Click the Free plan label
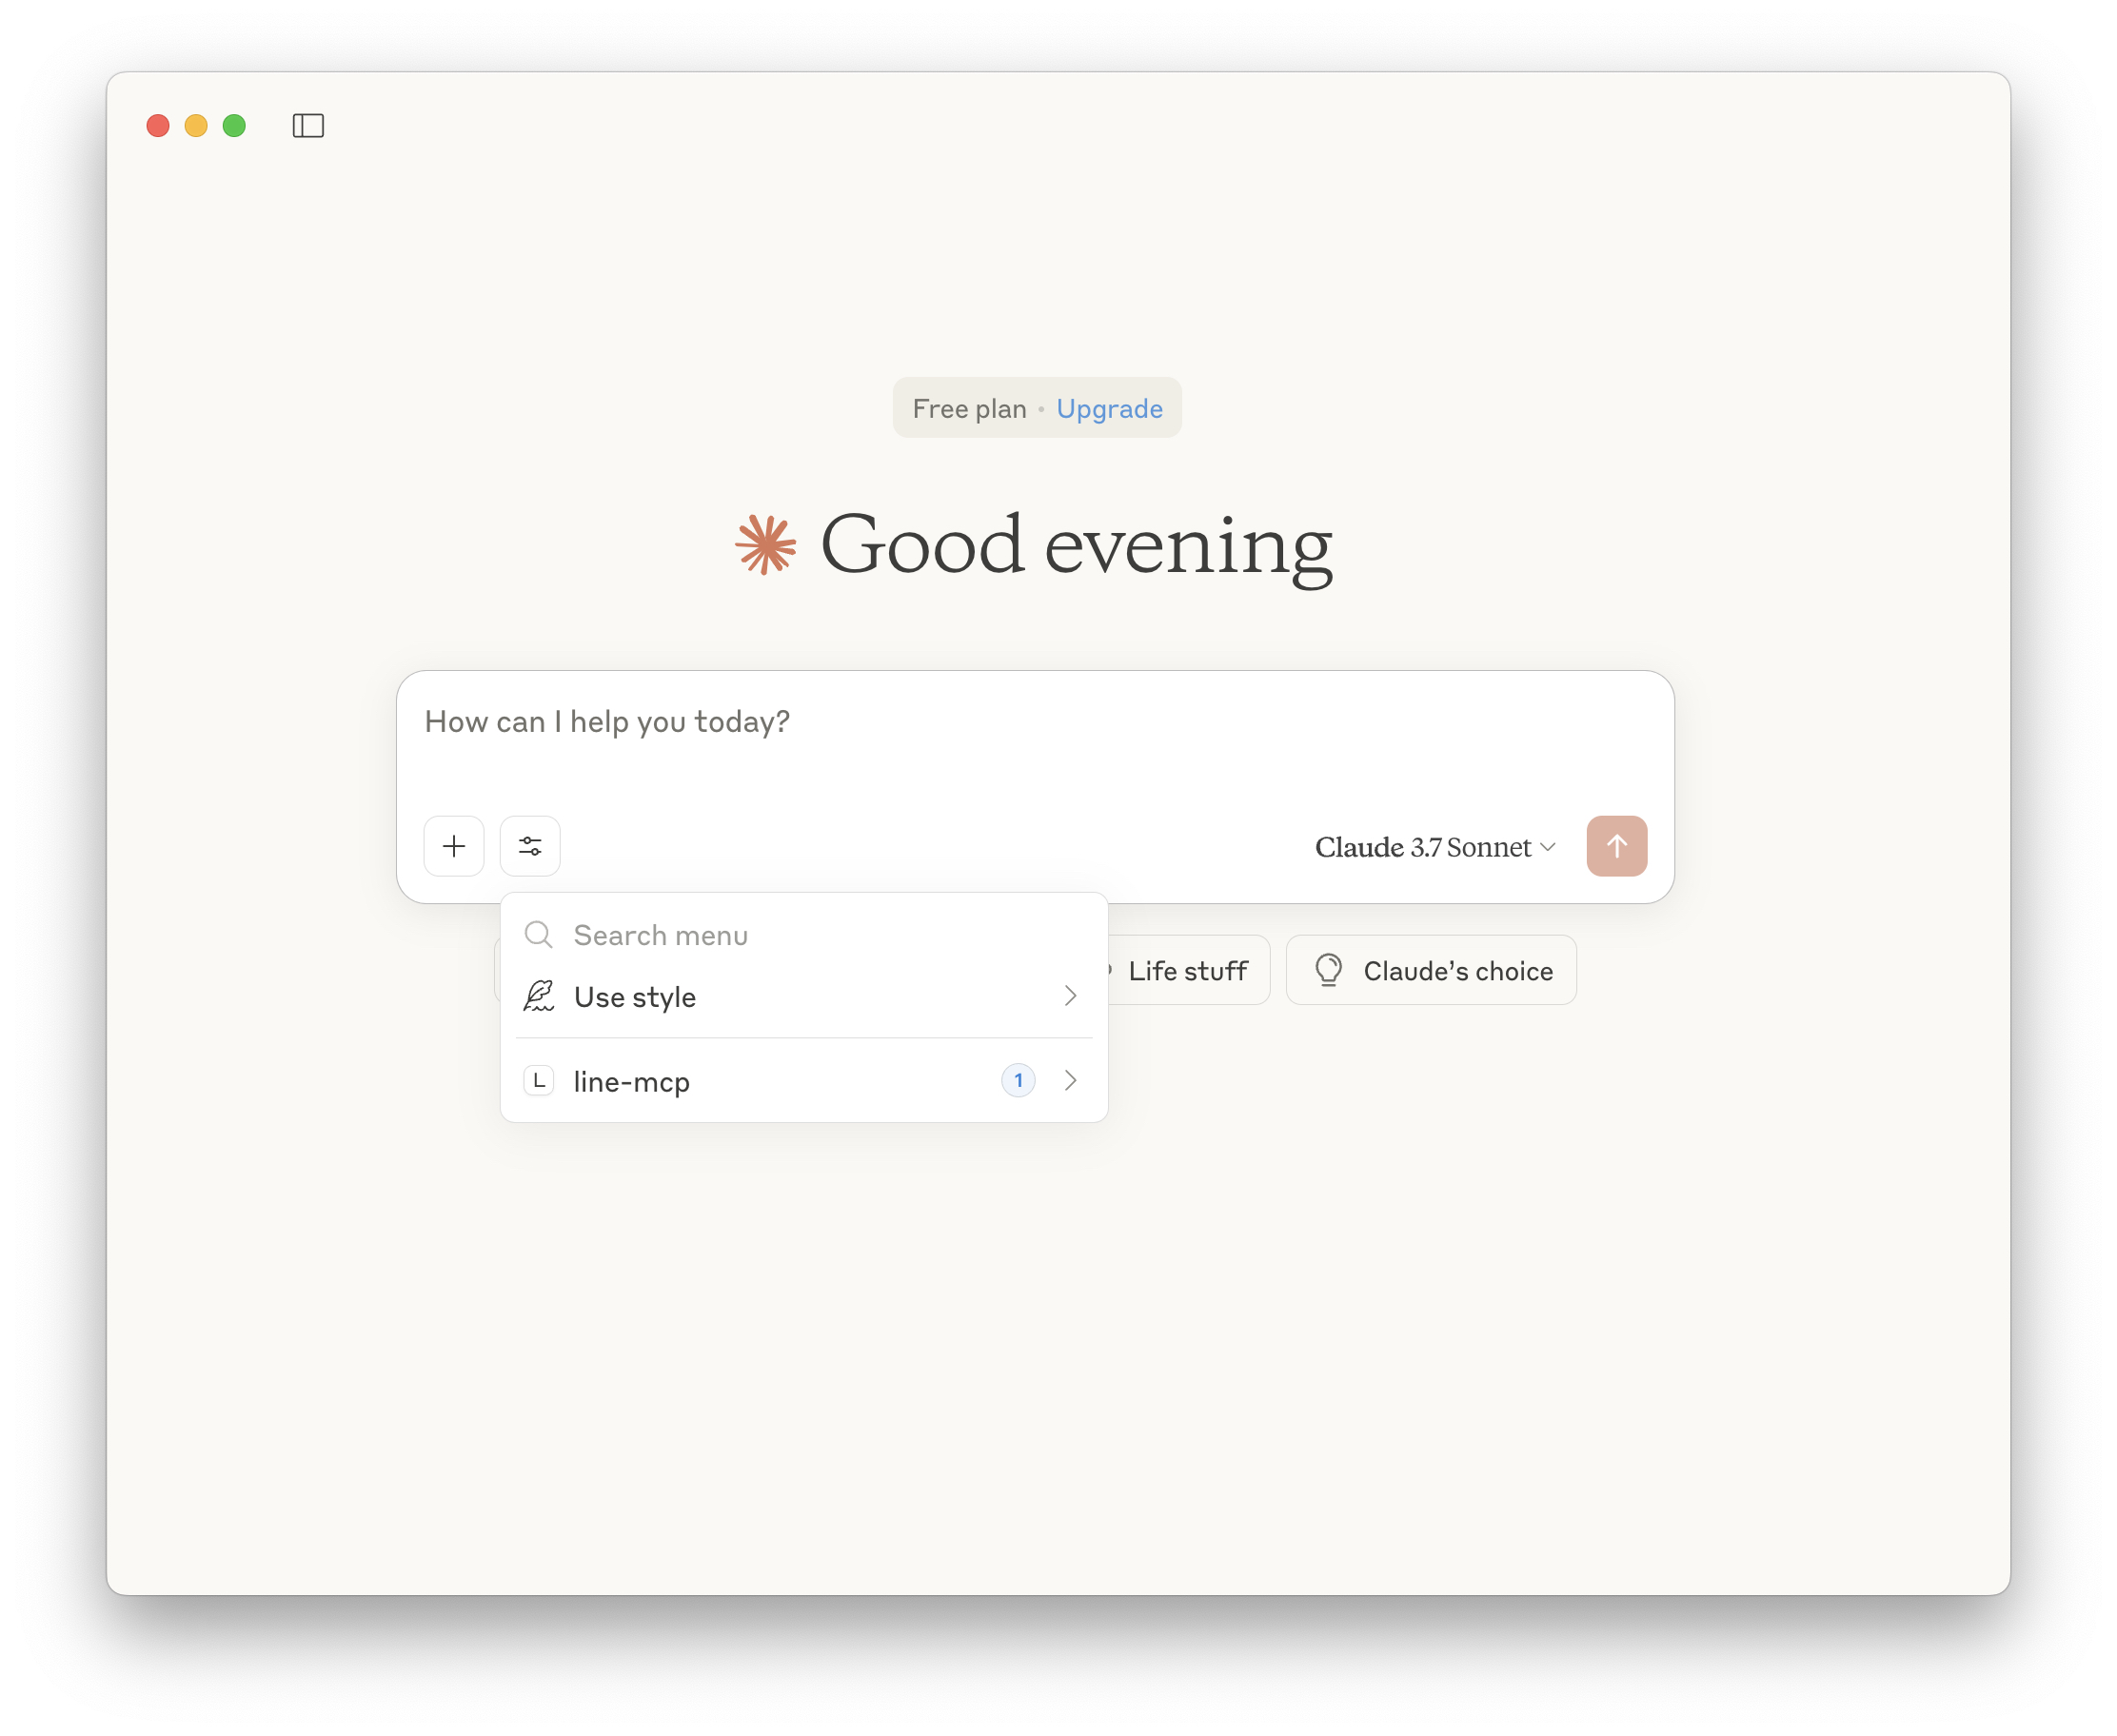Screen dimensions: 2117x1736 [x=969, y=409]
